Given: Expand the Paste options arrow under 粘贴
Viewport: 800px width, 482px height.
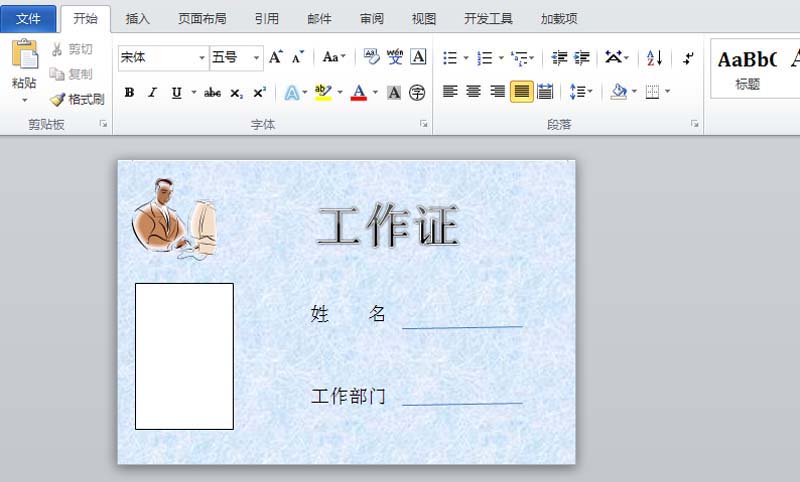Looking at the screenshot, I should pos(24,100).
